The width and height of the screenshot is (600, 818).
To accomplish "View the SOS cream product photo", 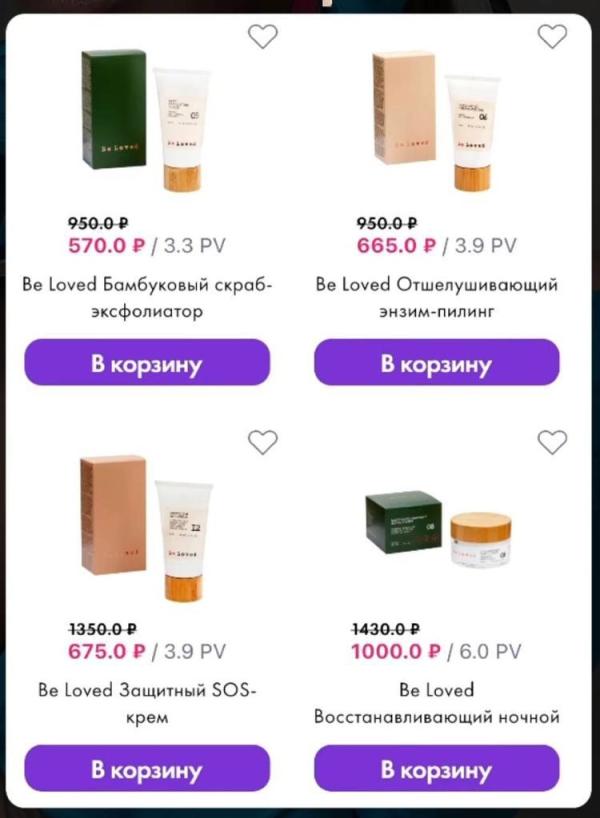I will click(x=146, y=527).
